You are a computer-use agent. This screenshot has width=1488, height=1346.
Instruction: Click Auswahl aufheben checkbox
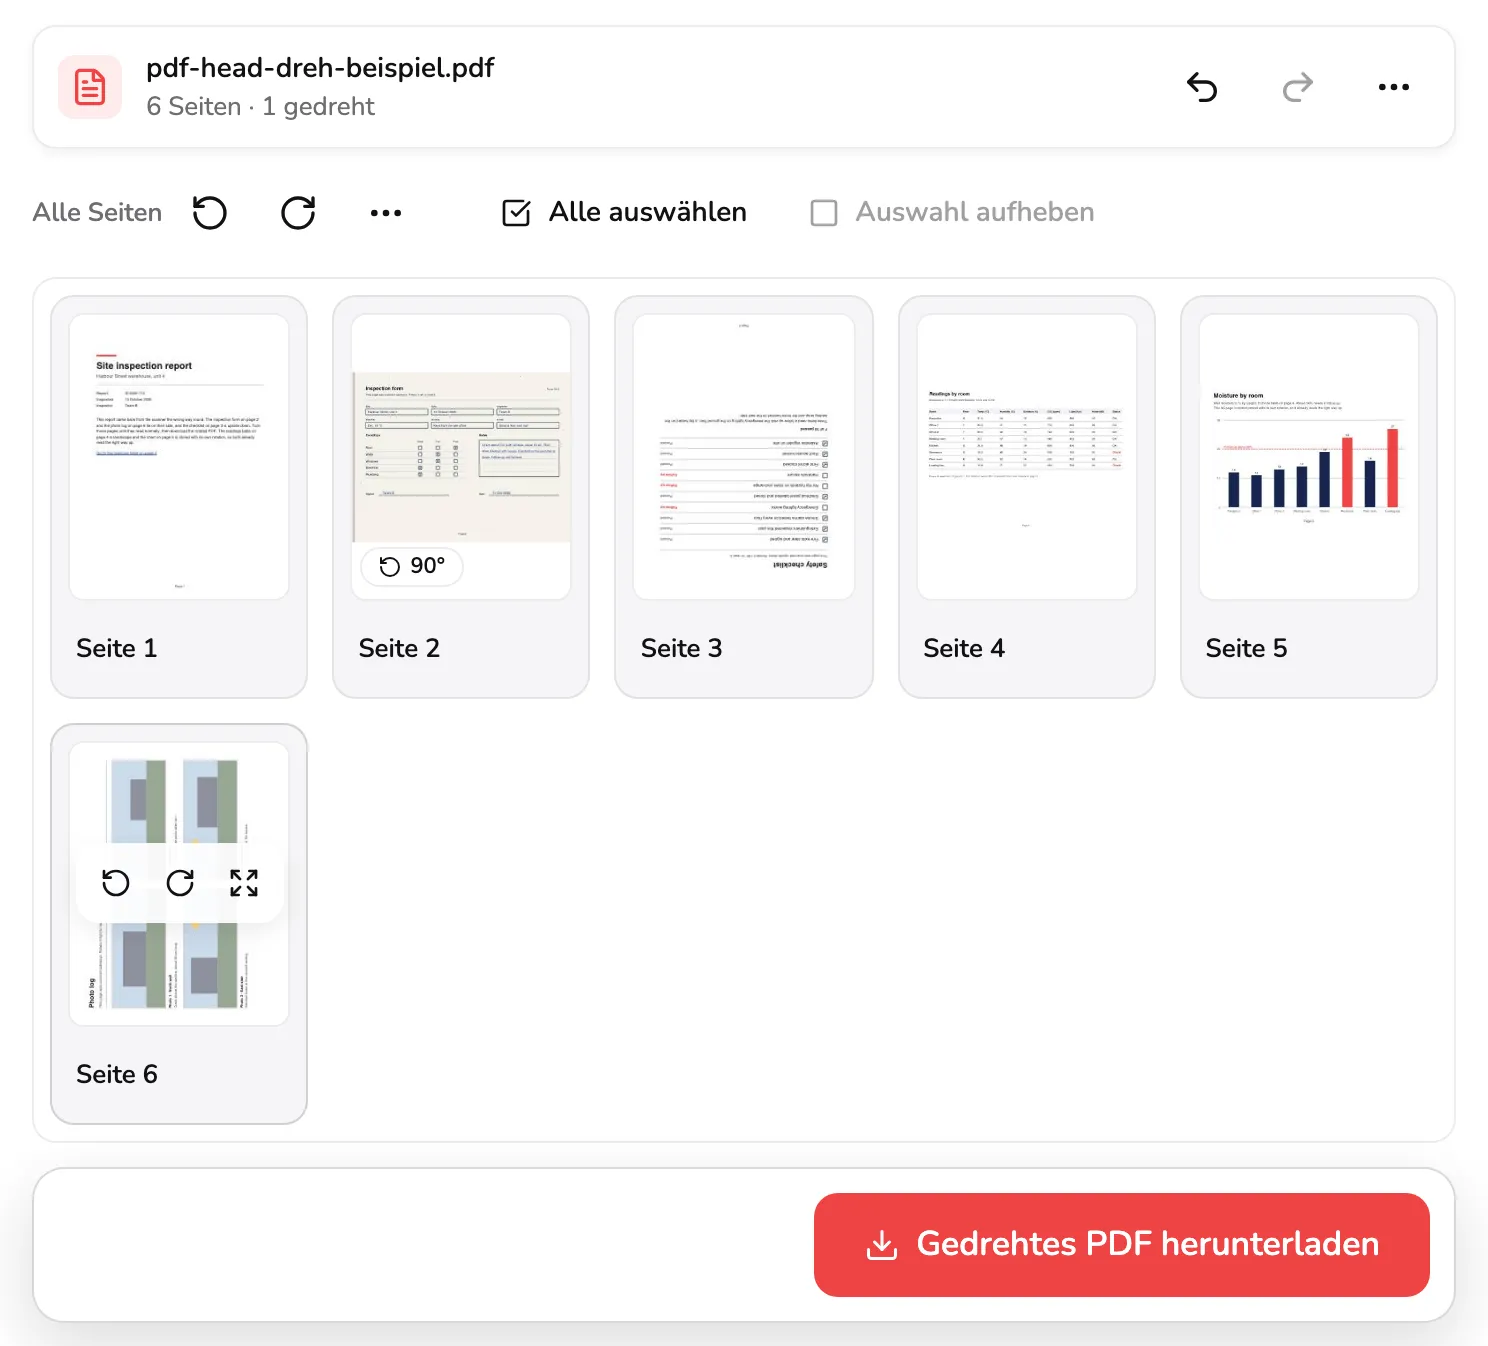tap(952, 212)
